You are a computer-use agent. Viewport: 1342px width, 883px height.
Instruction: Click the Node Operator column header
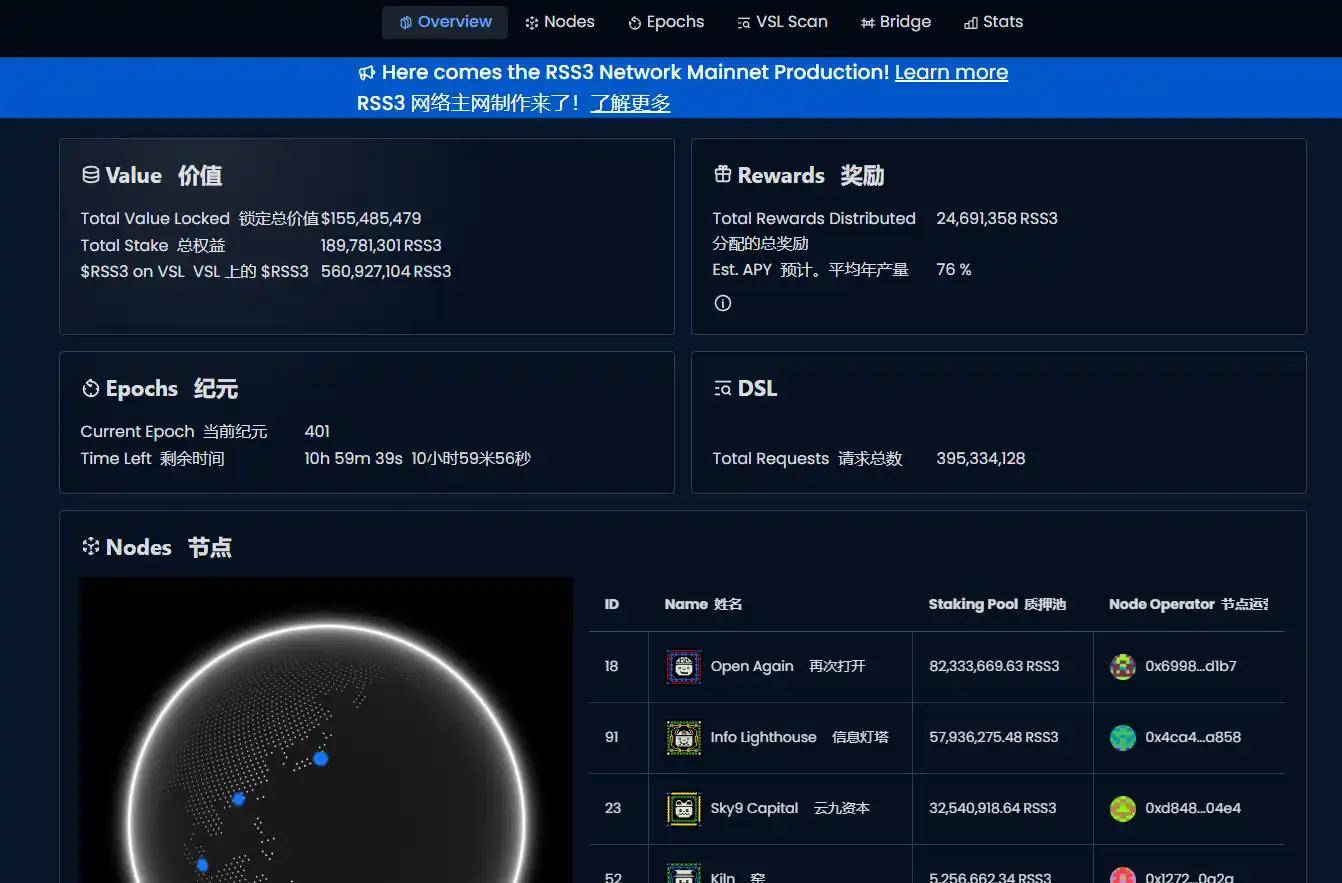[x=1188, y=604]
